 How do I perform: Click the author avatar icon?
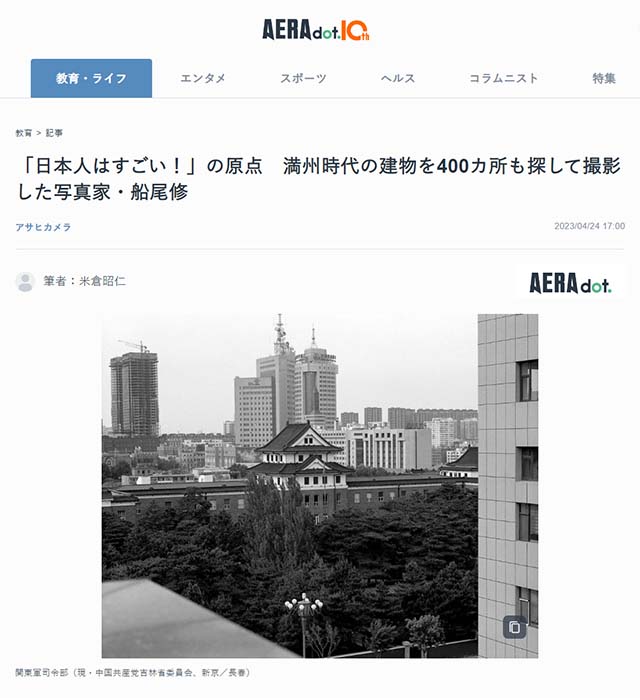25,282
